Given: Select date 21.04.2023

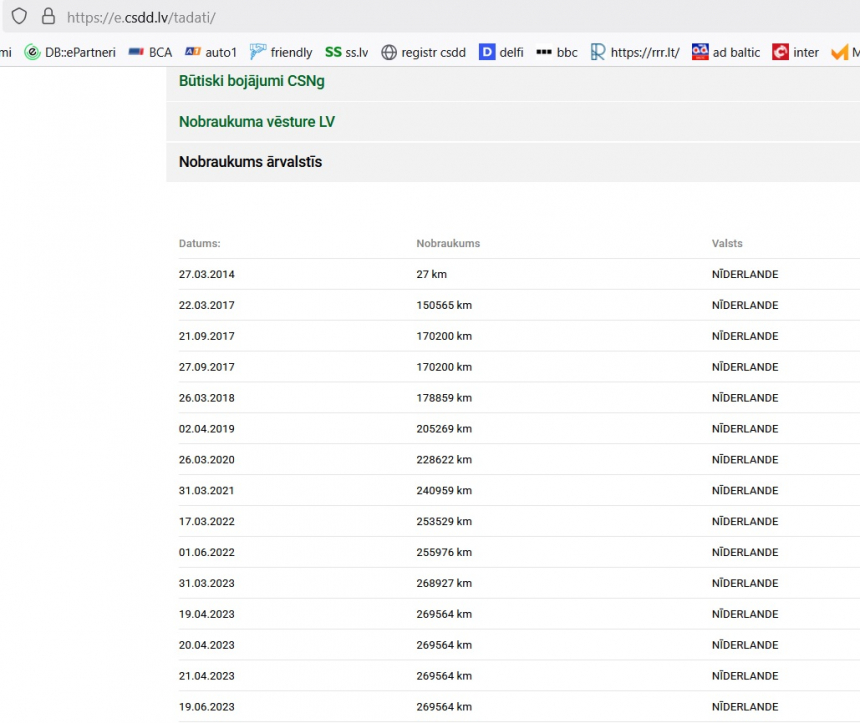Looking at the screenshot, I should pos(207,676).
